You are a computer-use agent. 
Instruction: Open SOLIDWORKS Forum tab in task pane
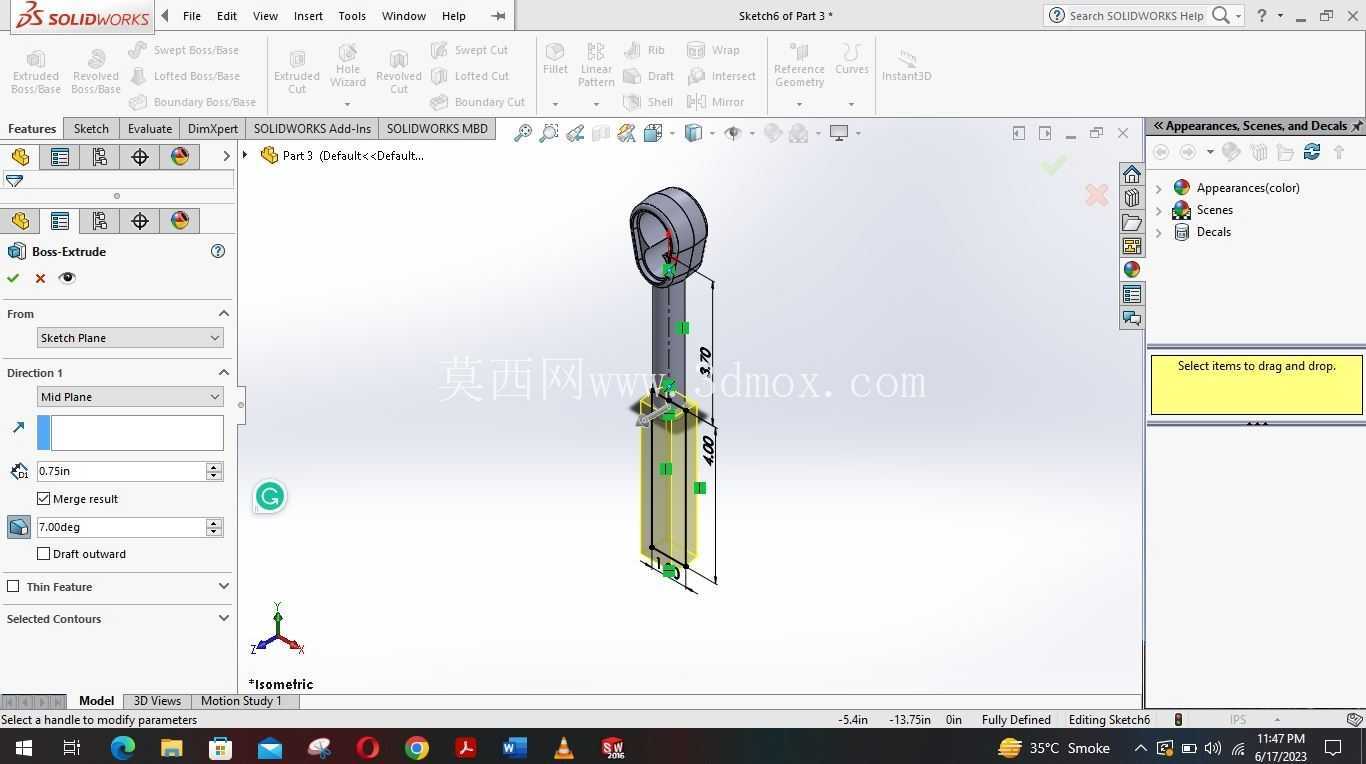point(1132,318)
